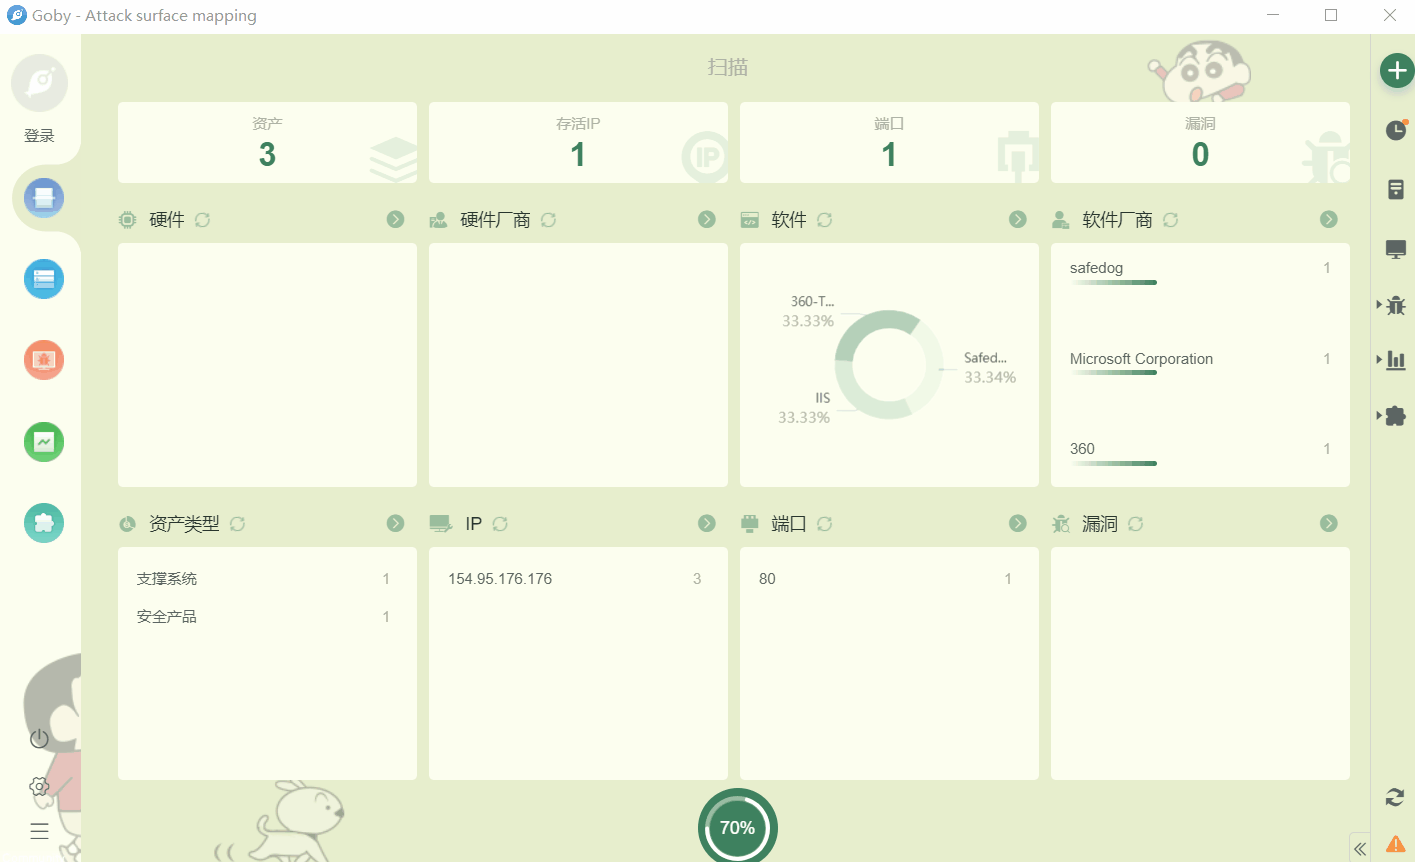Open the 漏洞 summary card
Image resolution: width=1415 pixels, height=862 pixels.
coord(1200,142)
